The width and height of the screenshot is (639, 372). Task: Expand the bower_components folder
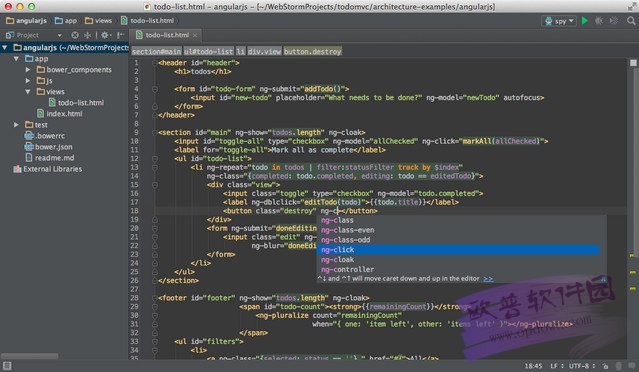28,70
